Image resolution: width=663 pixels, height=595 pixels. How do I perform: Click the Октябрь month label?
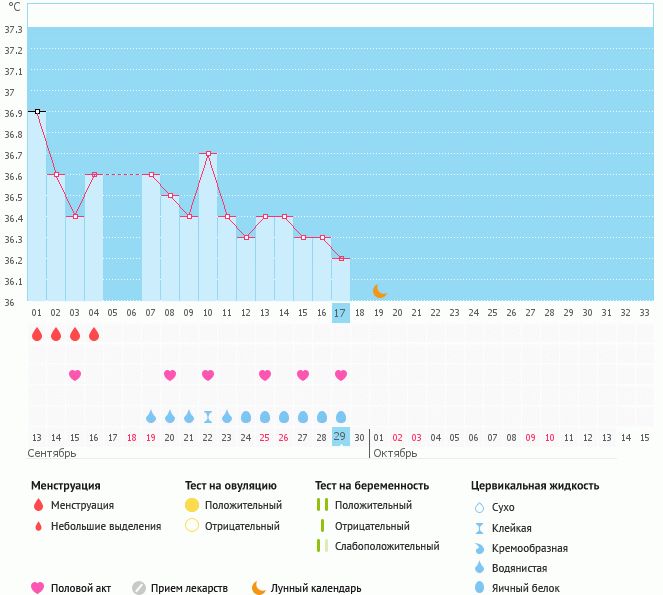click(394, 453)
